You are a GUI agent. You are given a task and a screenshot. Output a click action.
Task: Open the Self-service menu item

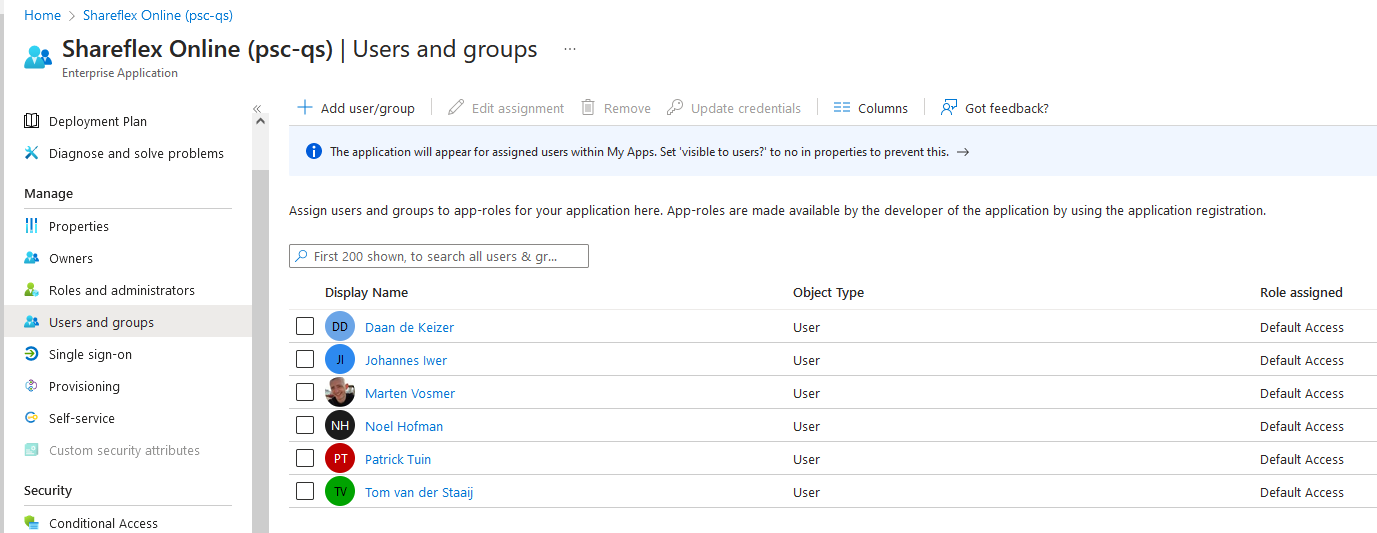click(82, 418)
